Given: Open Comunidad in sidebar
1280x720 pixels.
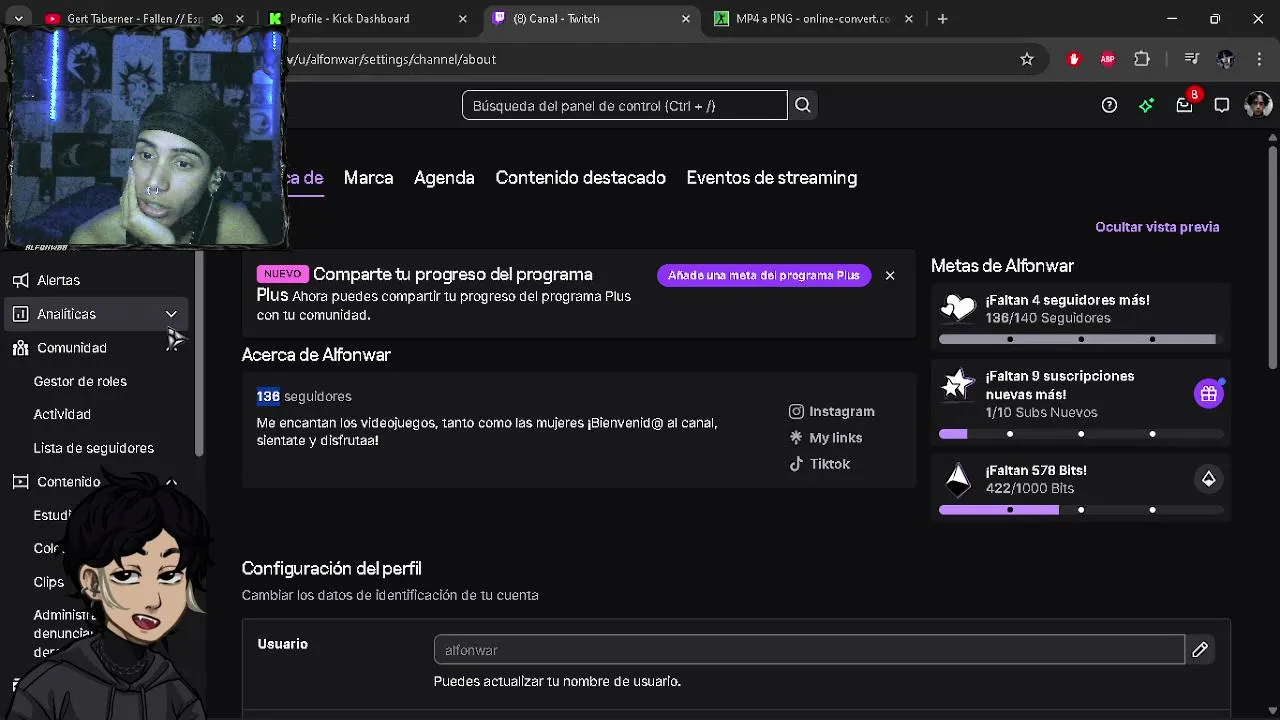Looking at the screenshot, I should tap(72, 348).
